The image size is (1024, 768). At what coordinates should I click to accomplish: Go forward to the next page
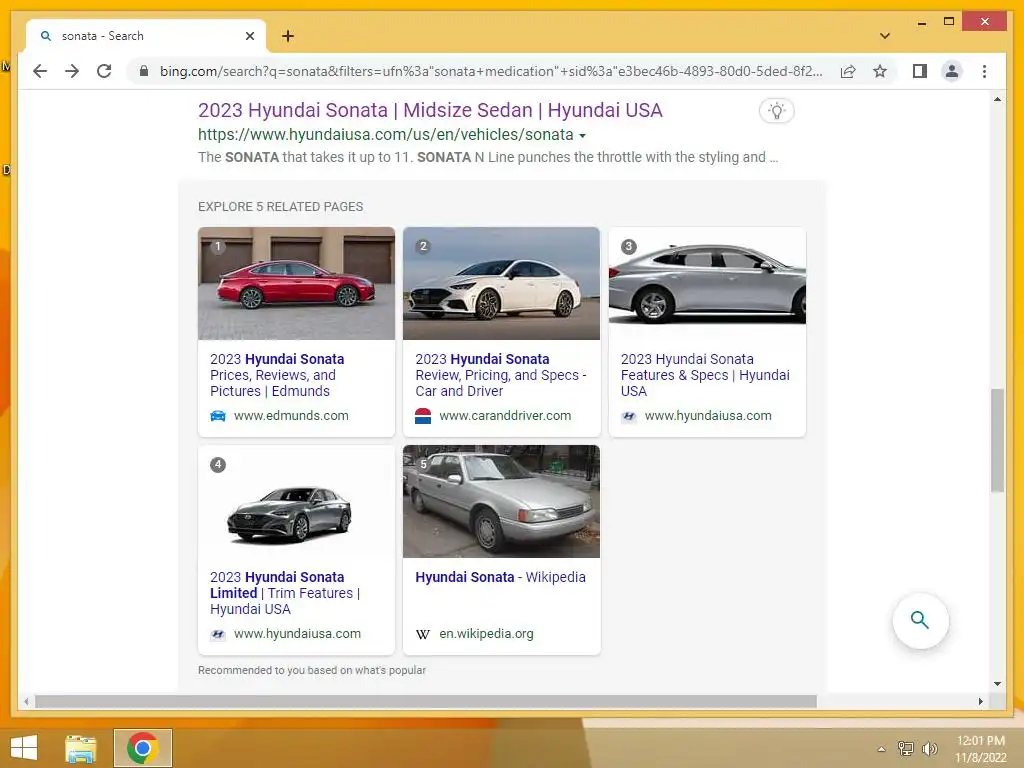[72, 71]
